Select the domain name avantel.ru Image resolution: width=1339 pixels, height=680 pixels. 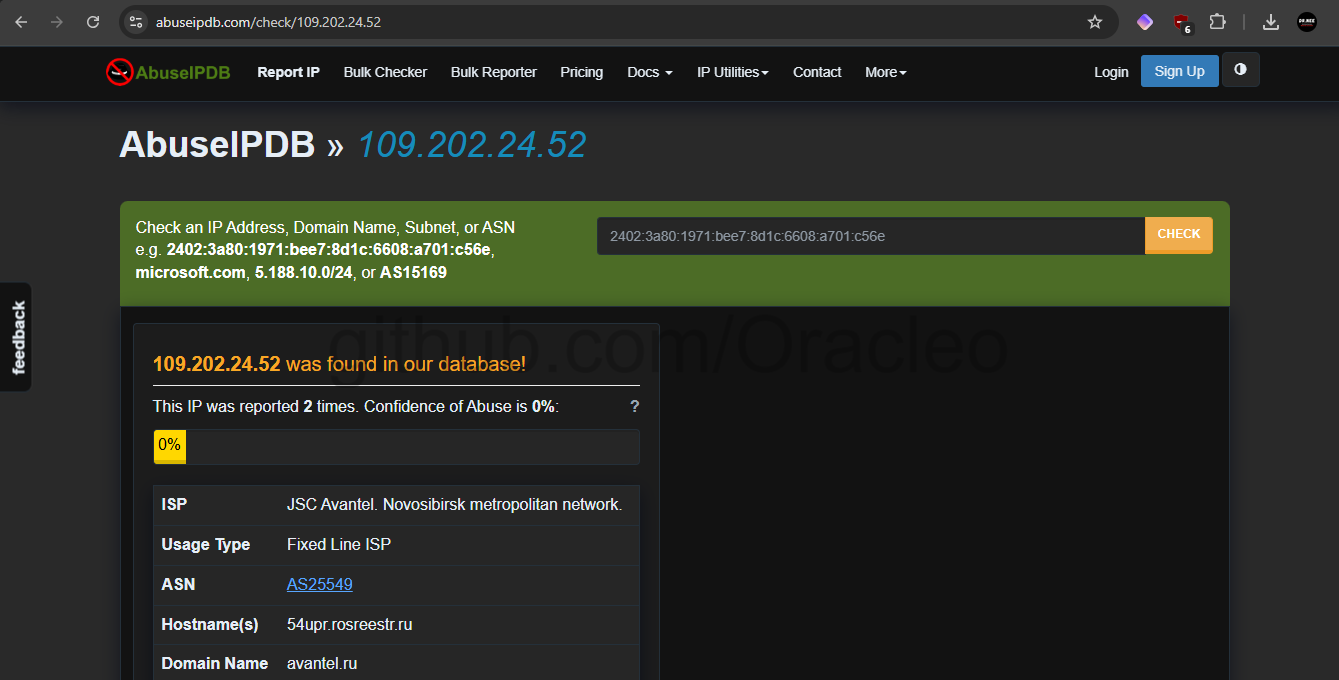[322, 663]
